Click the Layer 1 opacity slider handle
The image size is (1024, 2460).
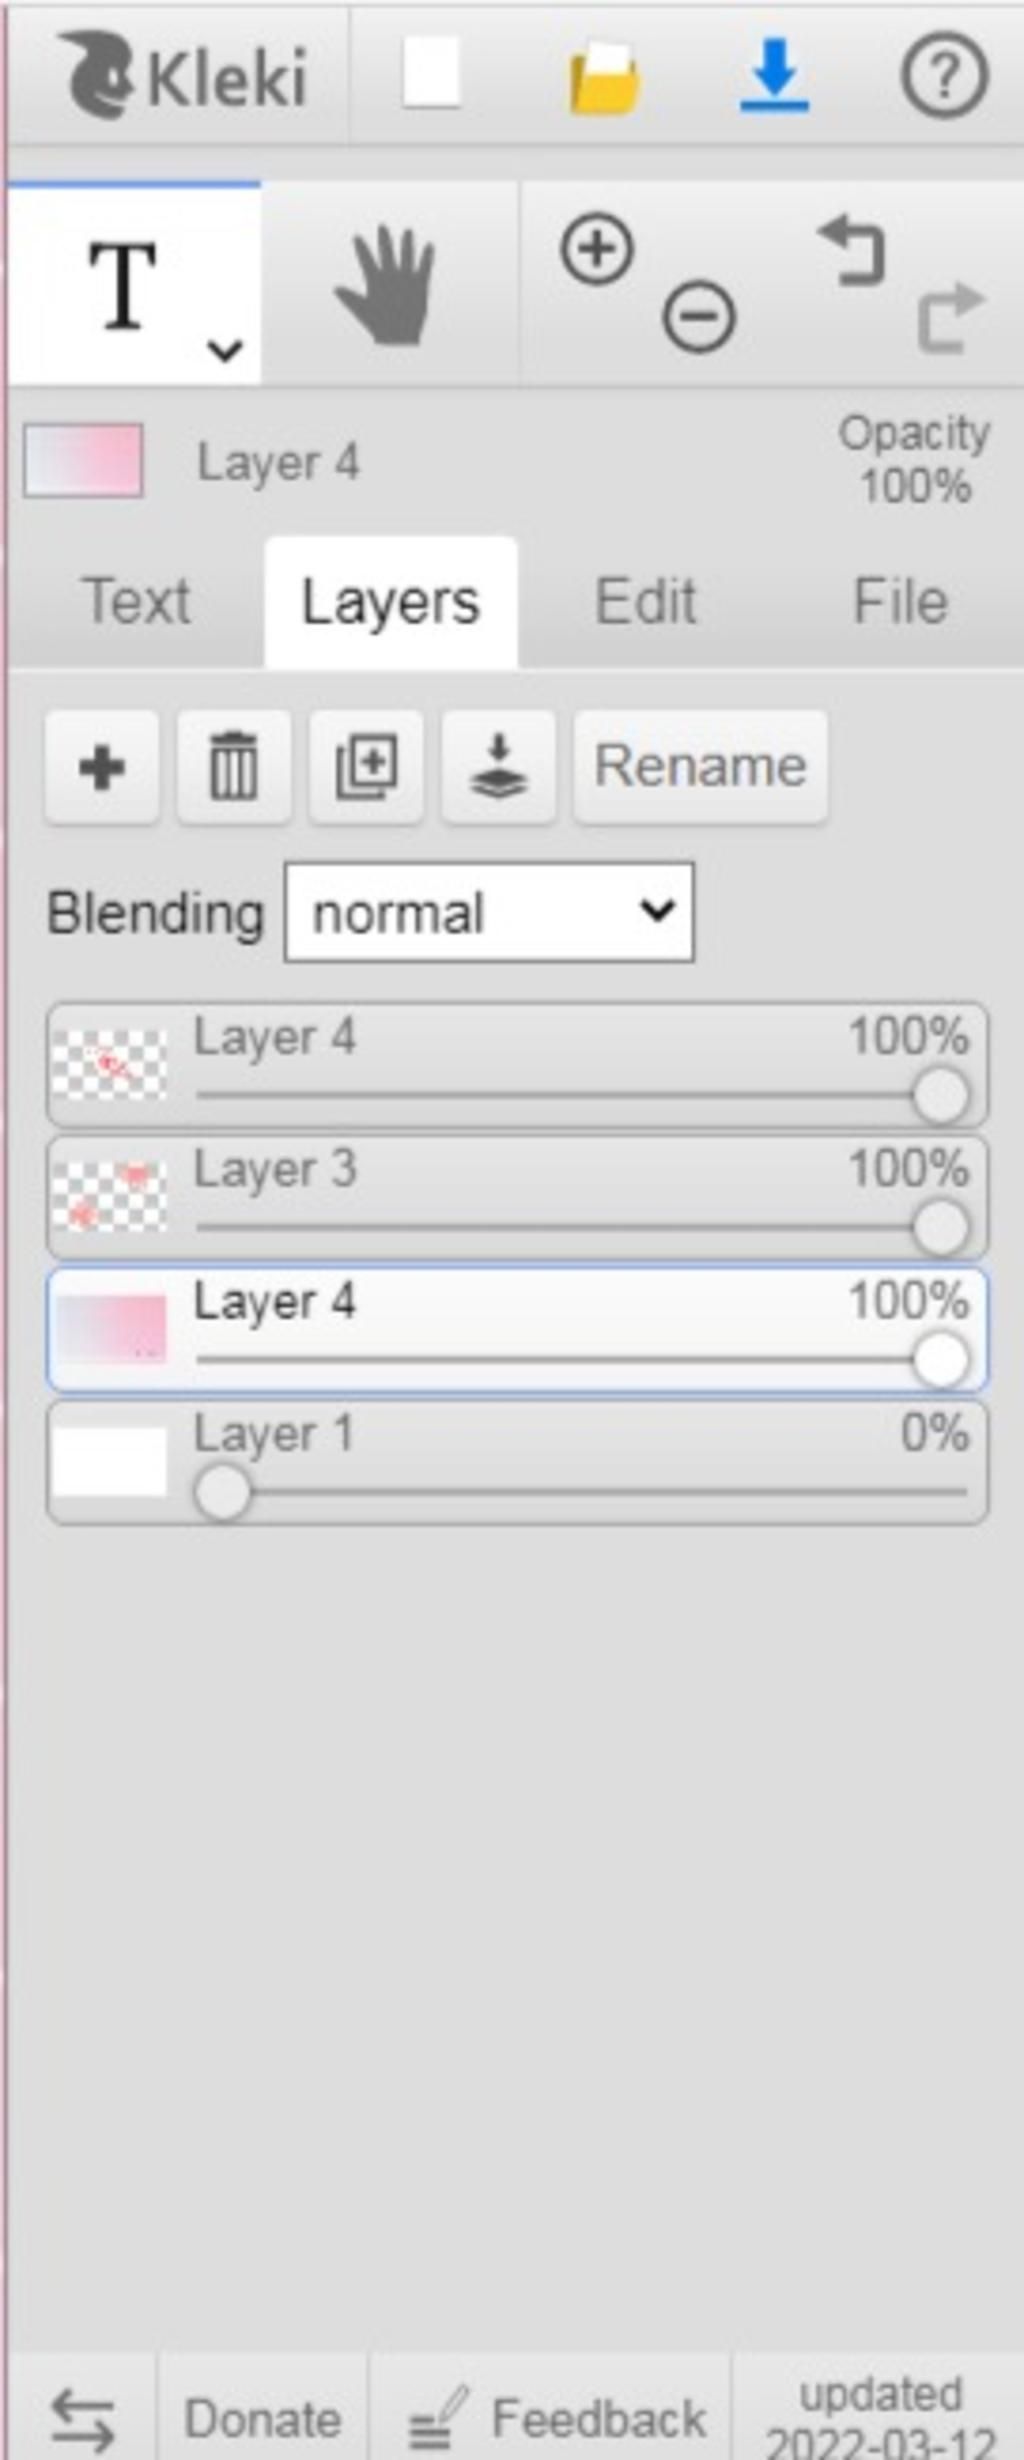click(x=222, y=1493)
